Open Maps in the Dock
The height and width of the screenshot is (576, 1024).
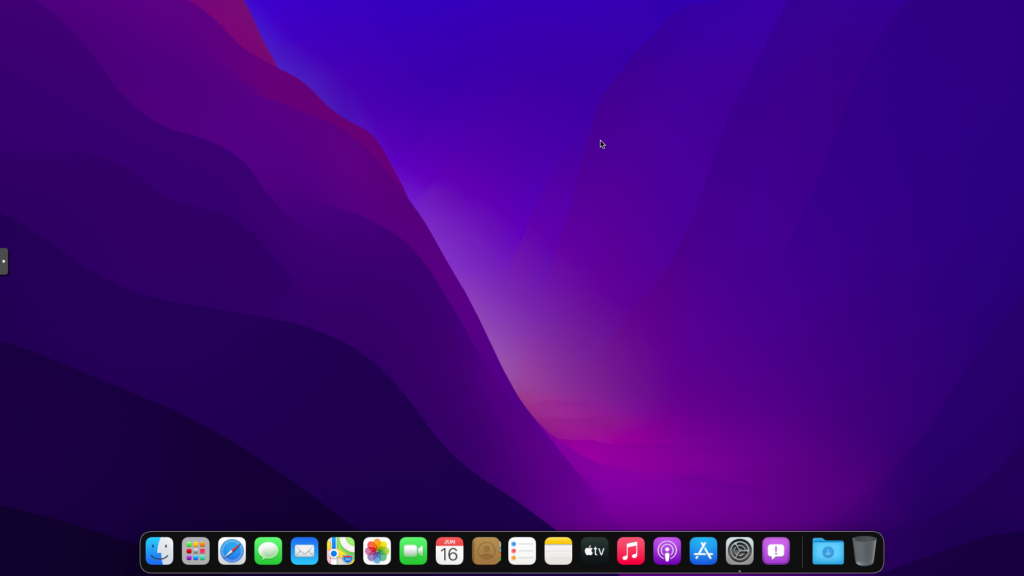341,551
